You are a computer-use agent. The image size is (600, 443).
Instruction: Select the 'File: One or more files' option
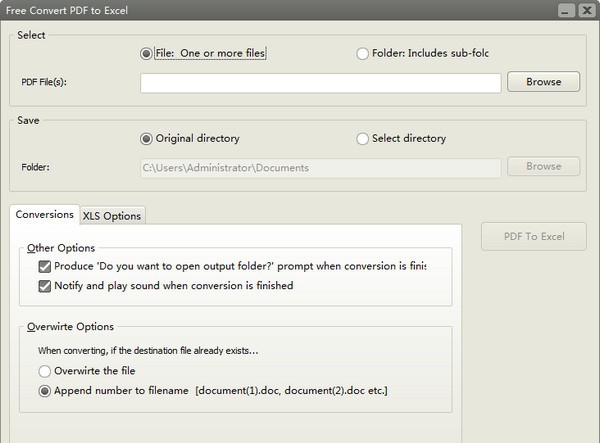(147, 53)
